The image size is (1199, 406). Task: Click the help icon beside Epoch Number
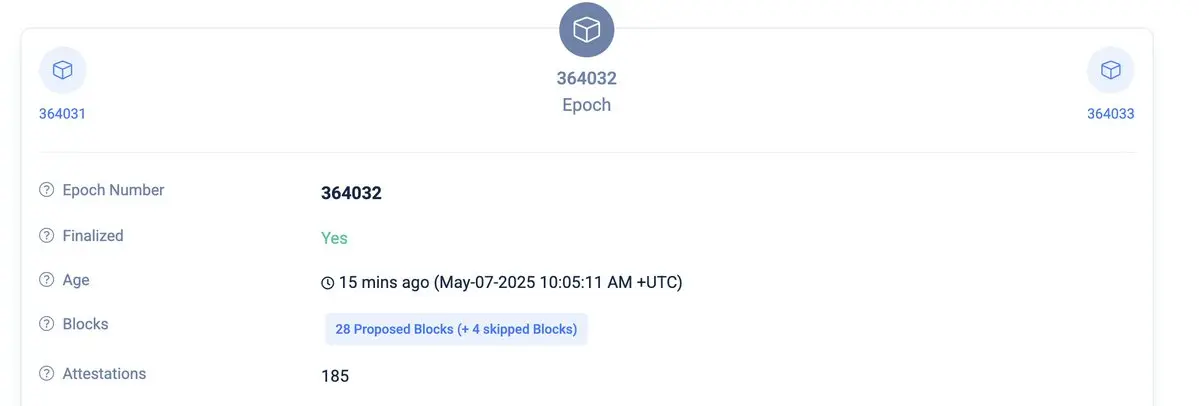[x=47, y=190]
